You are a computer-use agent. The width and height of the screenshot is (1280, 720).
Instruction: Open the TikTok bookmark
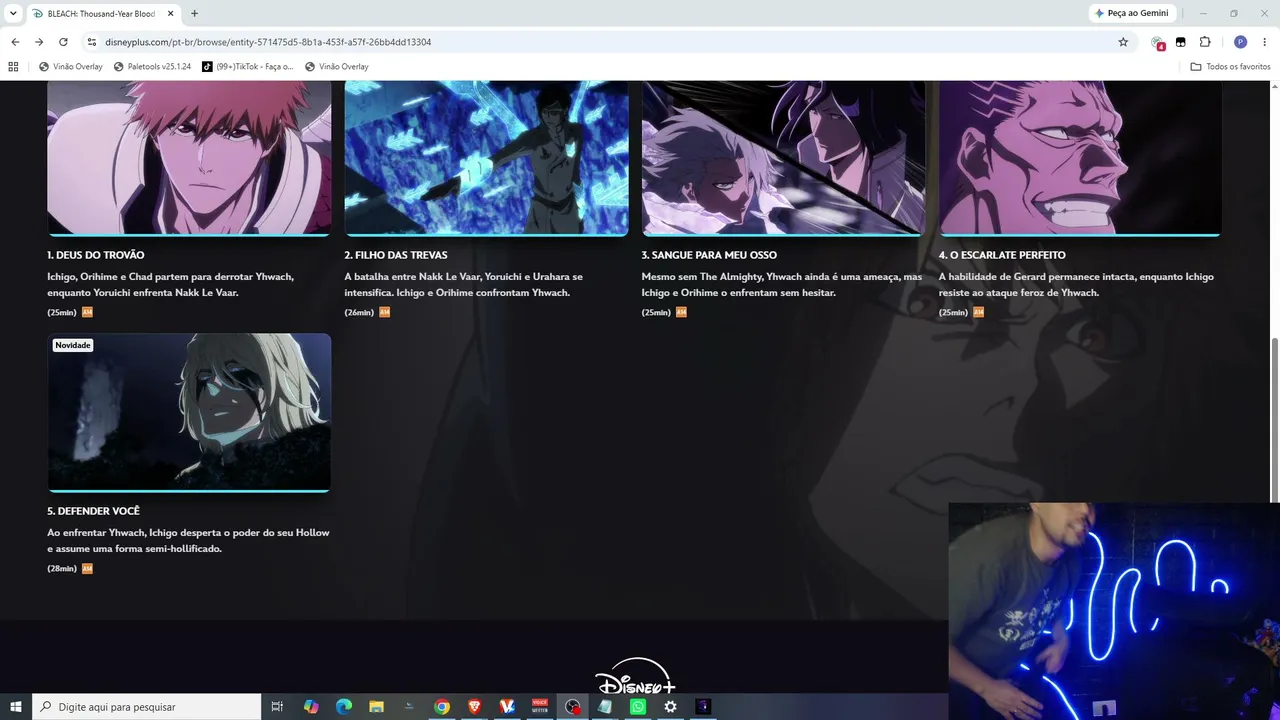[x=248, y=67]
